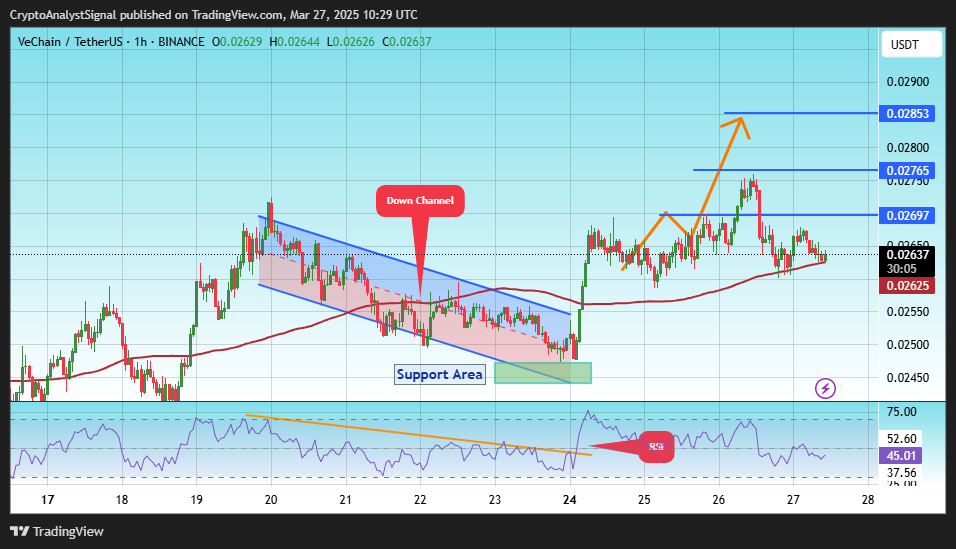The height and width of the screenshot is (549, 956).
Task: Click date 28 on time axis
Action: 868,500
